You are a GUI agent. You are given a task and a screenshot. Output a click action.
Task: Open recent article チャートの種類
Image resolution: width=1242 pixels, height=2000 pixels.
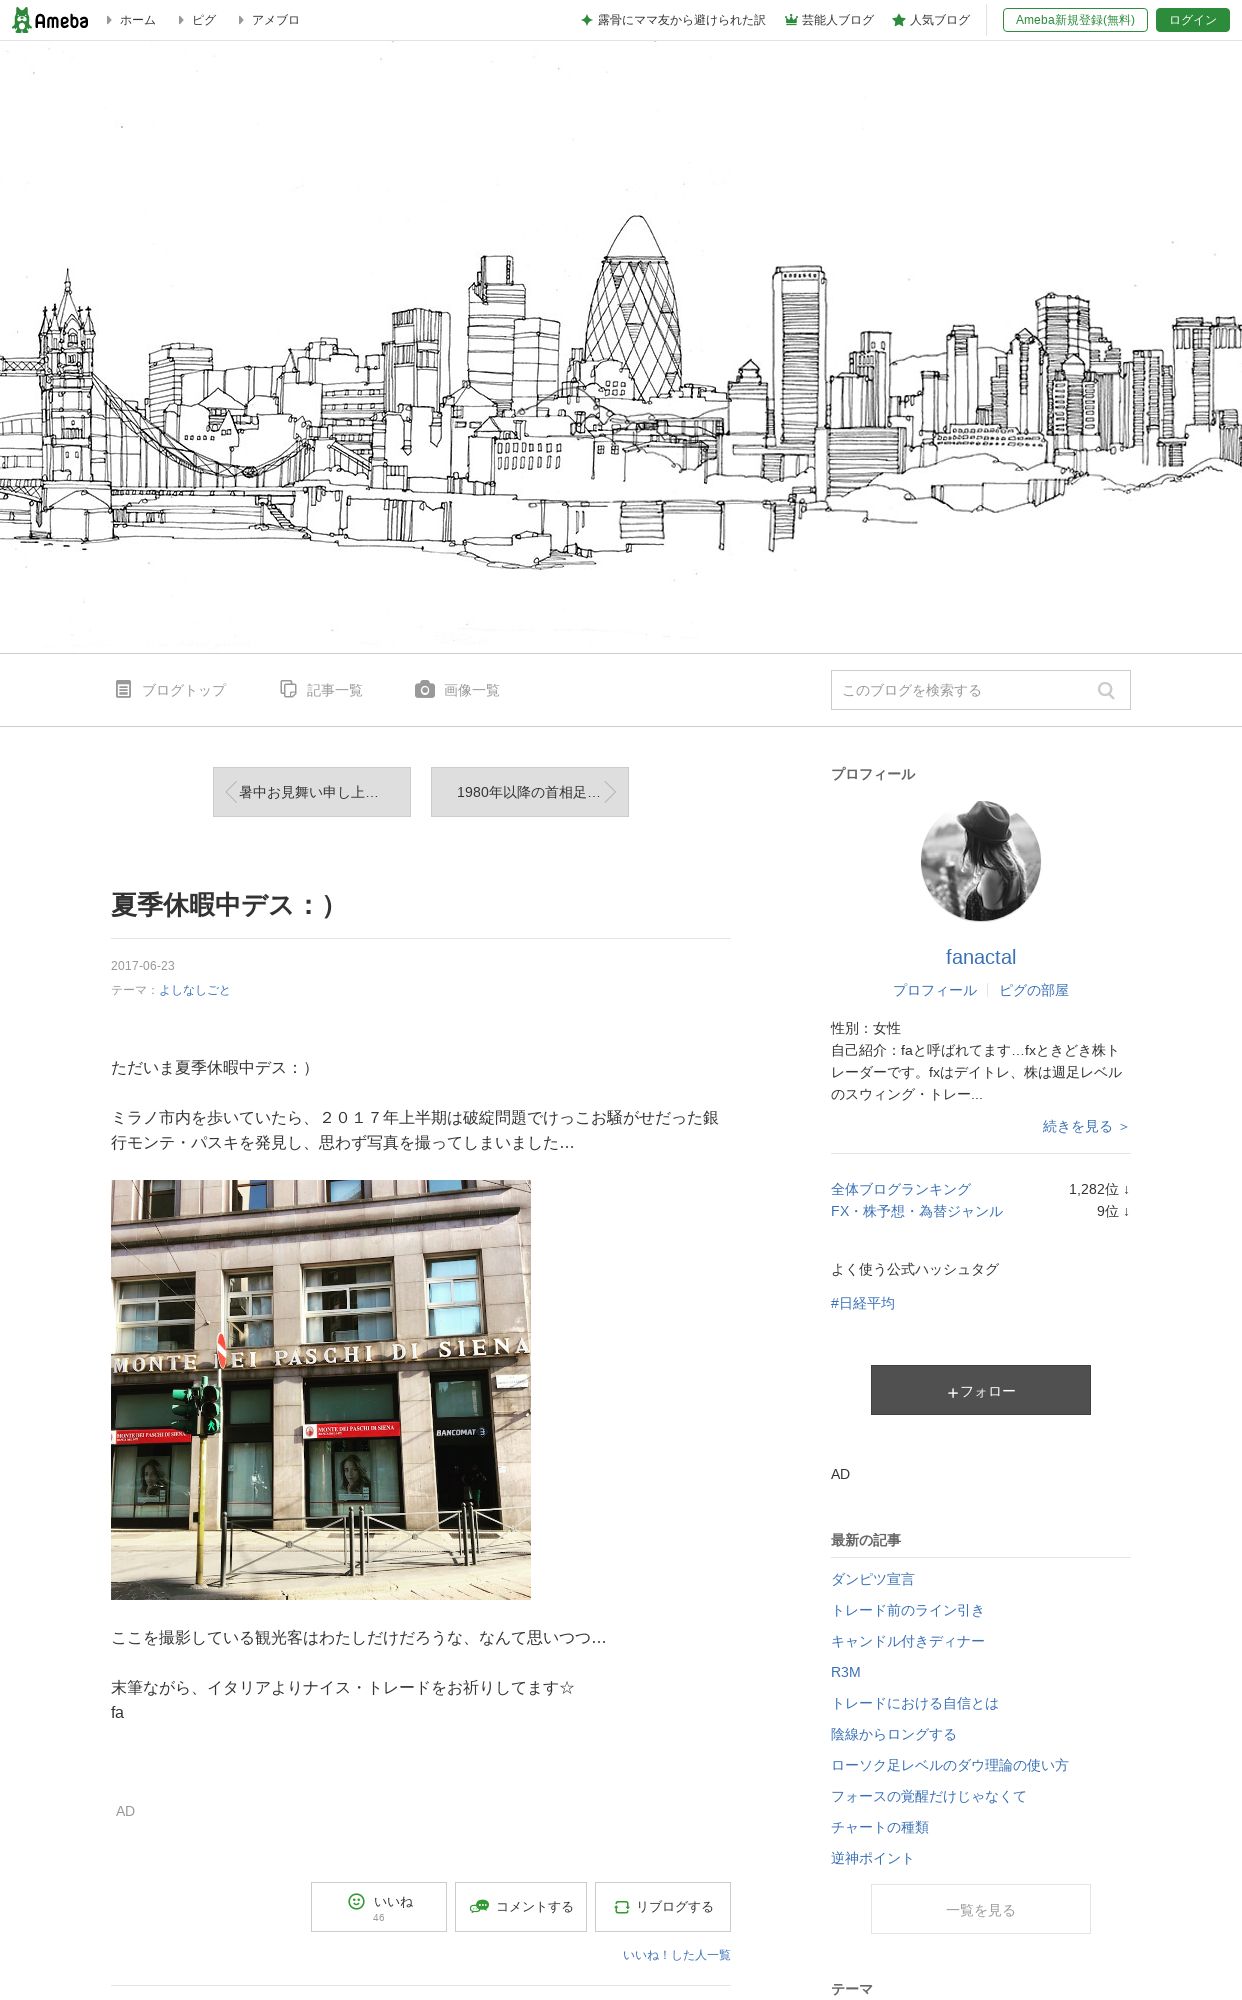(880, 1827)
